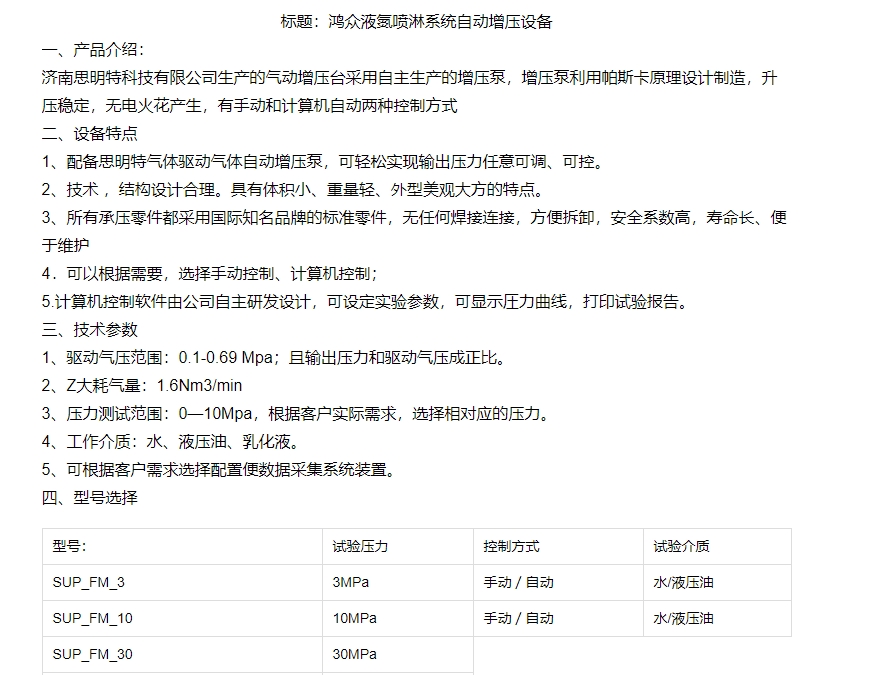Click line 3、所有承压零件都采用国际知名品牌
Image resolution: width=885 pixels, height=675 pixels.
[414, 218]
